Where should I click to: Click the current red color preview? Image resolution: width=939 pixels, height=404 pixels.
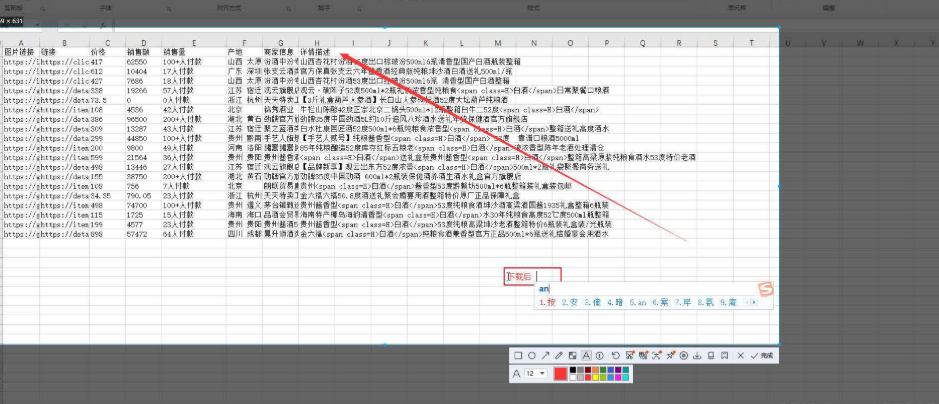[560, 374]
